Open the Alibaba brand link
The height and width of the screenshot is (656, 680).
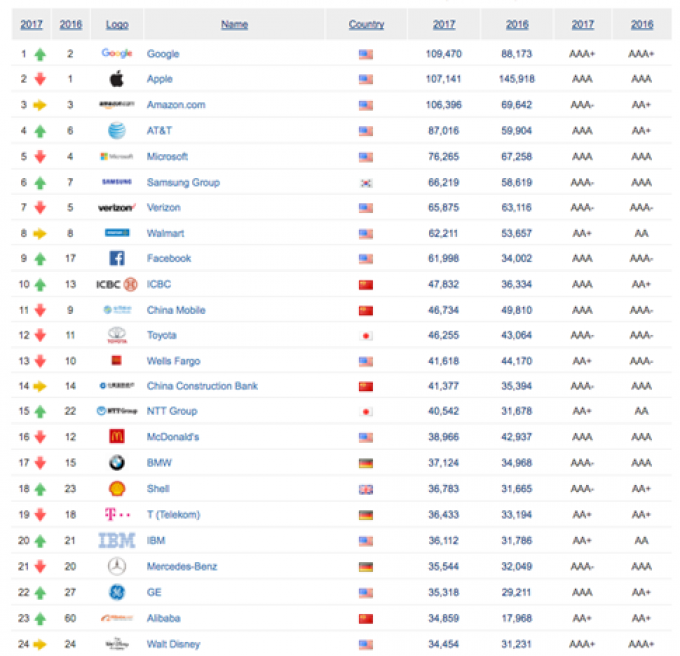163,618
